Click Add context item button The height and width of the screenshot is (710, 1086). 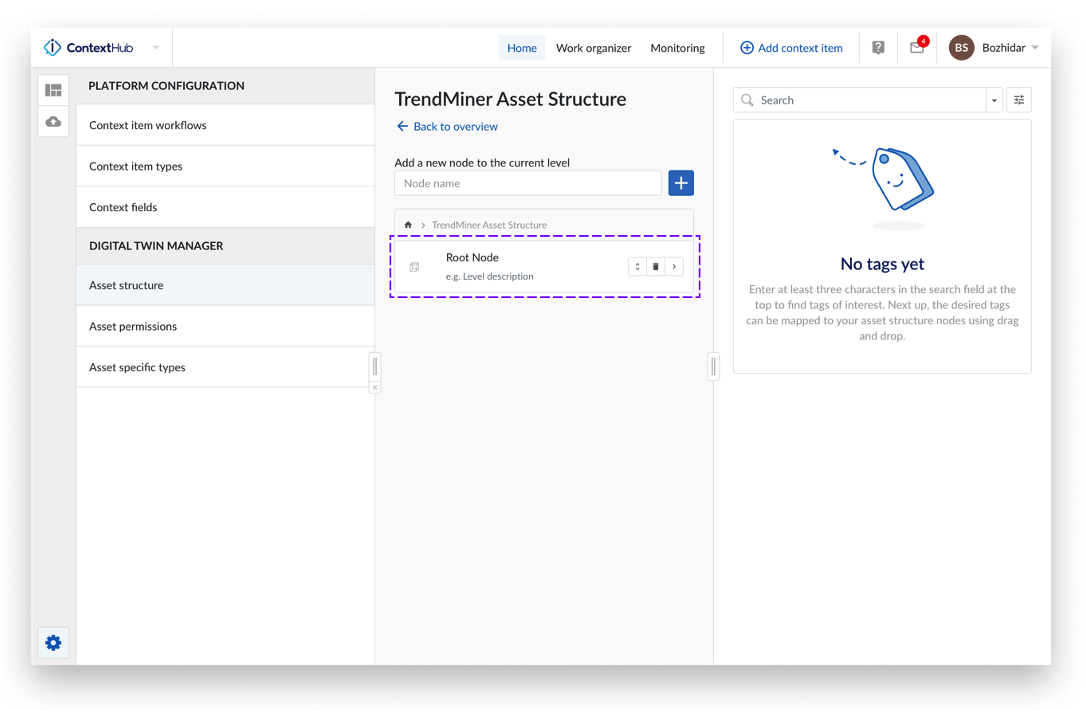pos(791,48)
